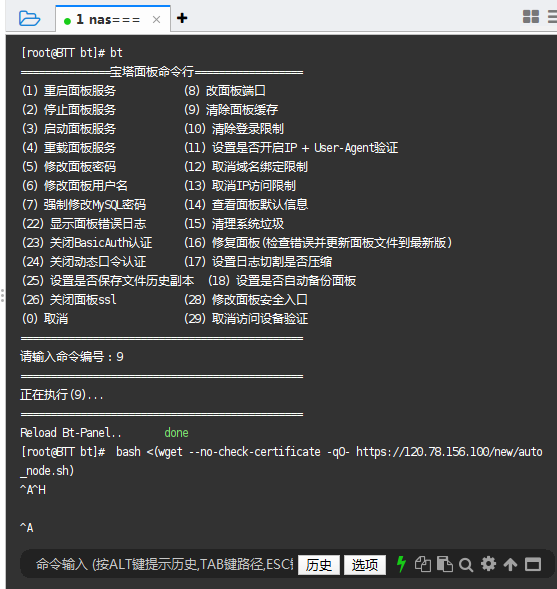The width and height of the screenshot is (557, 589).
Task: Click the '(17) 设置日志切割是否压缩' text
Action: [x=258, y=262]
